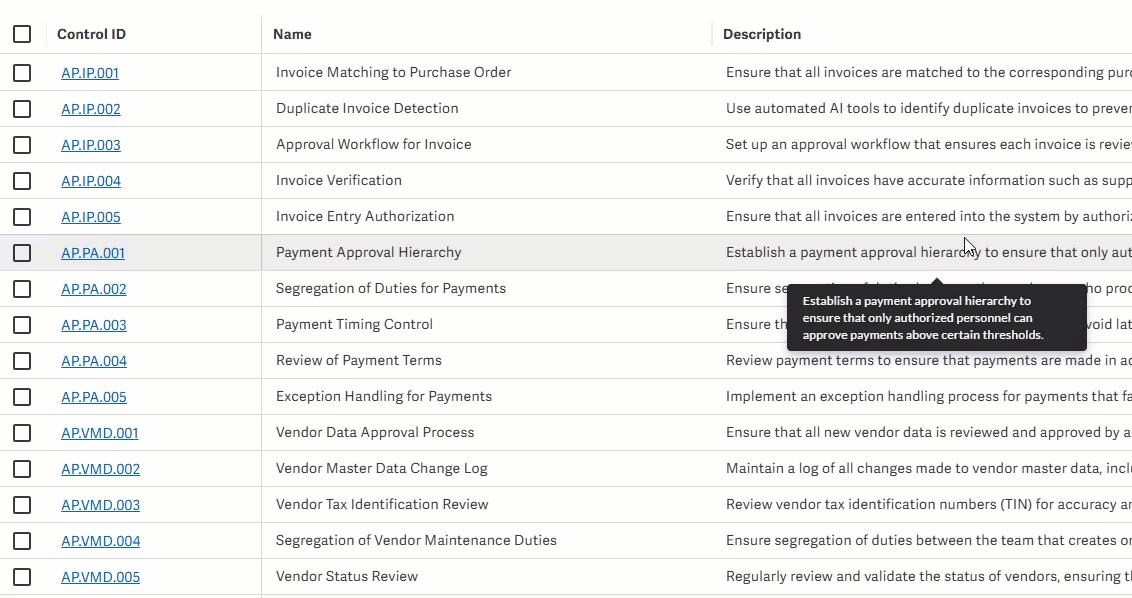The width and height of the screenshot is (1132, 598).
Task: Check the box for AP.IP.001 row
Action: (22, 73)
